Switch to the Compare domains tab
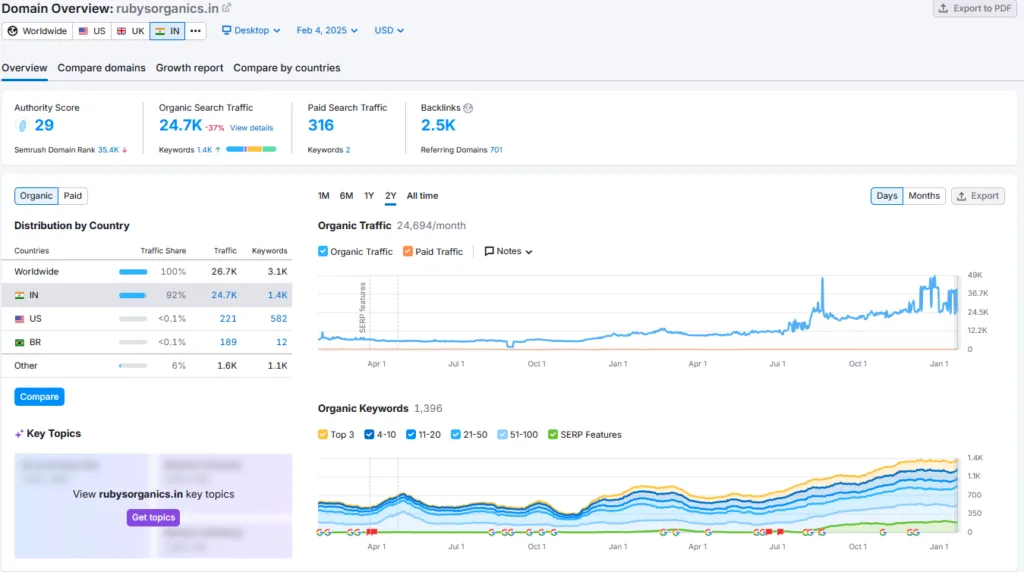 pyautogui.click(x=101, y=68)
